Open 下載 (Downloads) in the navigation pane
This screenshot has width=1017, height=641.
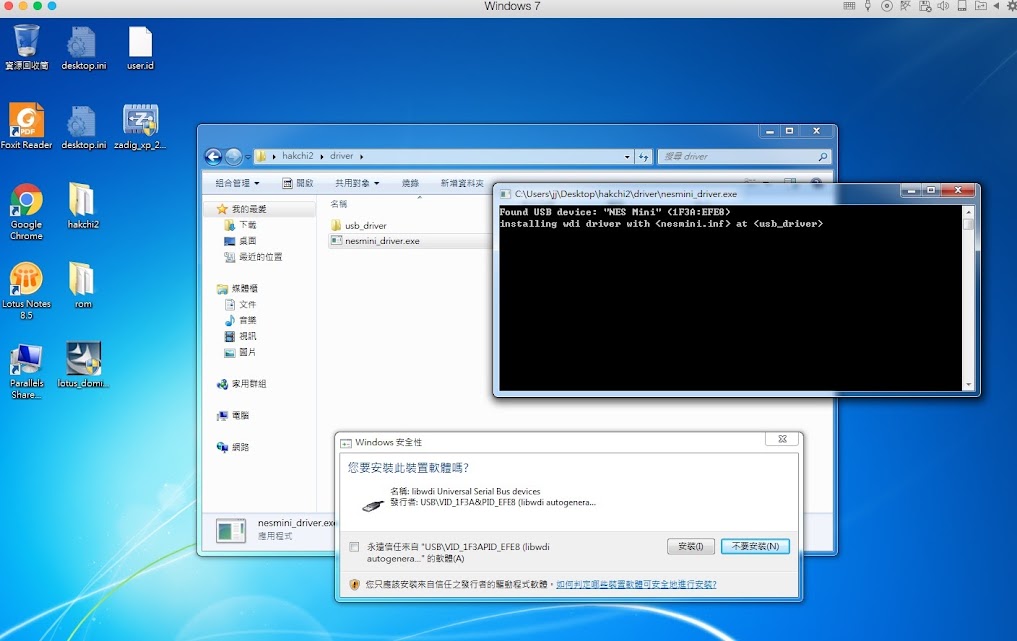240,225
